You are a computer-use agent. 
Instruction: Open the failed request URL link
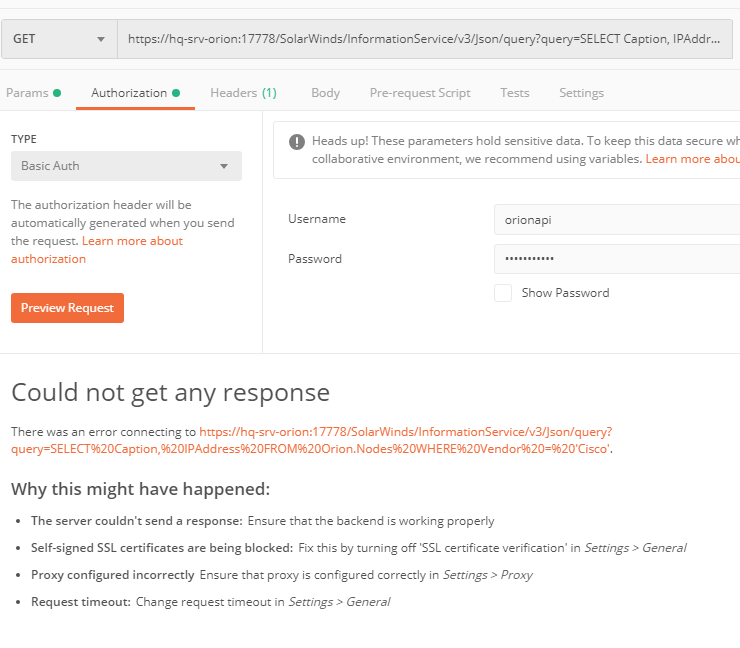311,440
